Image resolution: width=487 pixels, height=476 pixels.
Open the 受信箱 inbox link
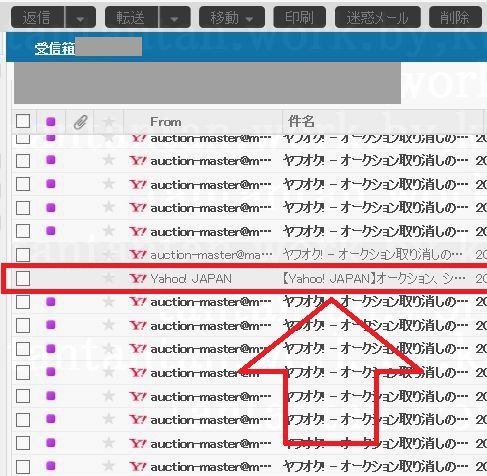pyautogui.click(x=55, y=48)
